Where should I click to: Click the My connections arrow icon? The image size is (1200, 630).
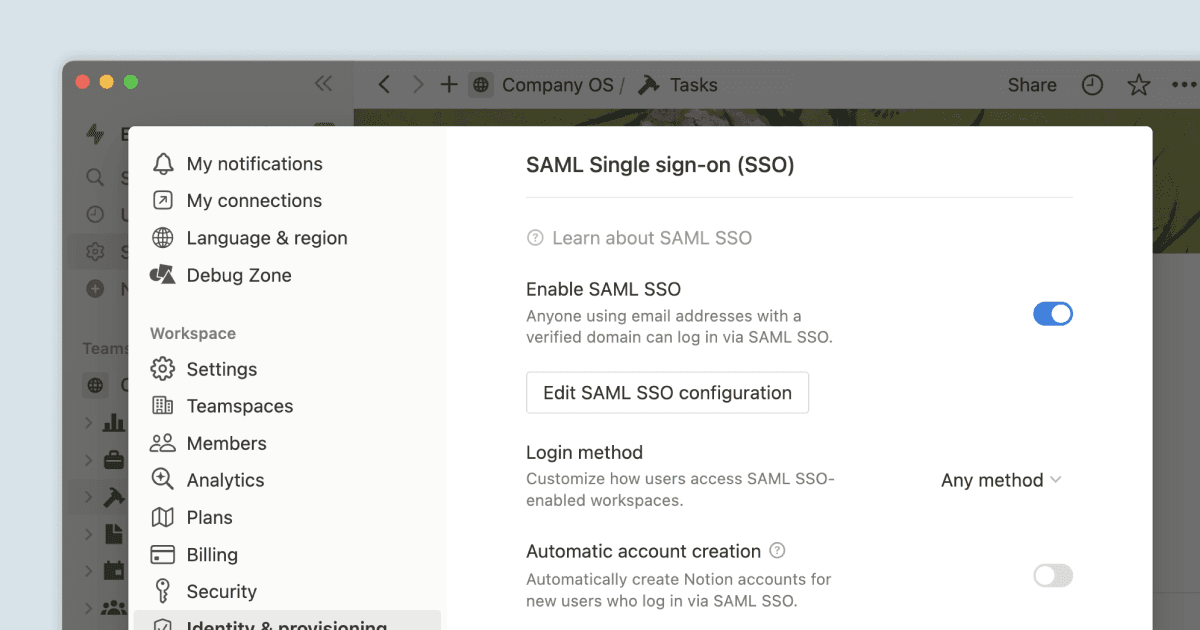(x=163, y=200)
